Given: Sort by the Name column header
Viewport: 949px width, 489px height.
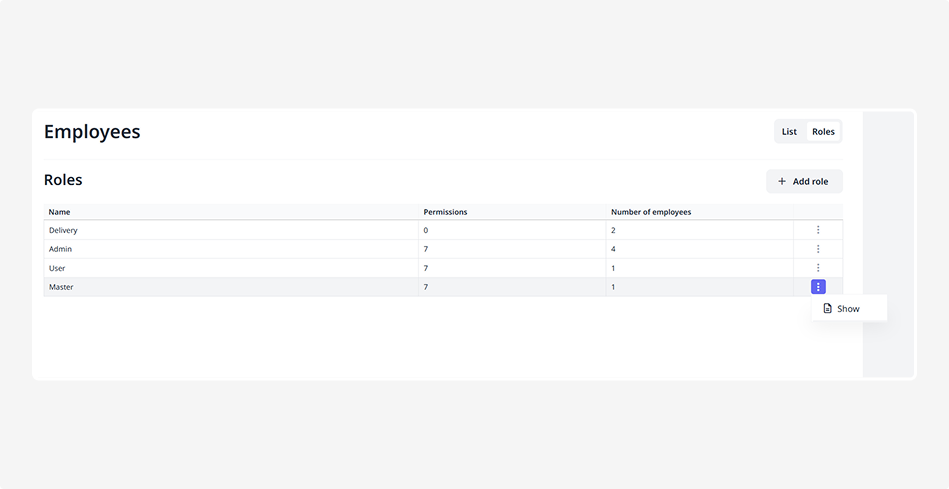Looking at the screenshot, I should [60, 212].
